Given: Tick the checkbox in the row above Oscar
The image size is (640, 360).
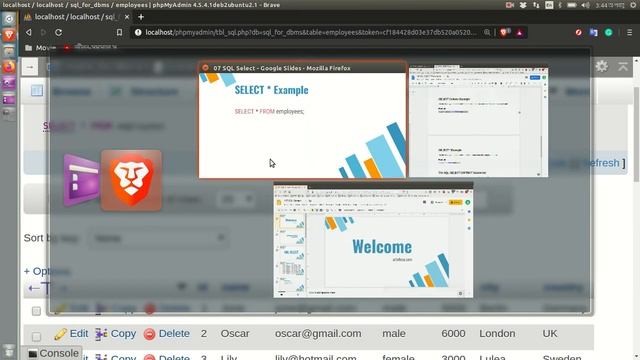Looking at the screenshot, I should [x=36, y=311].
